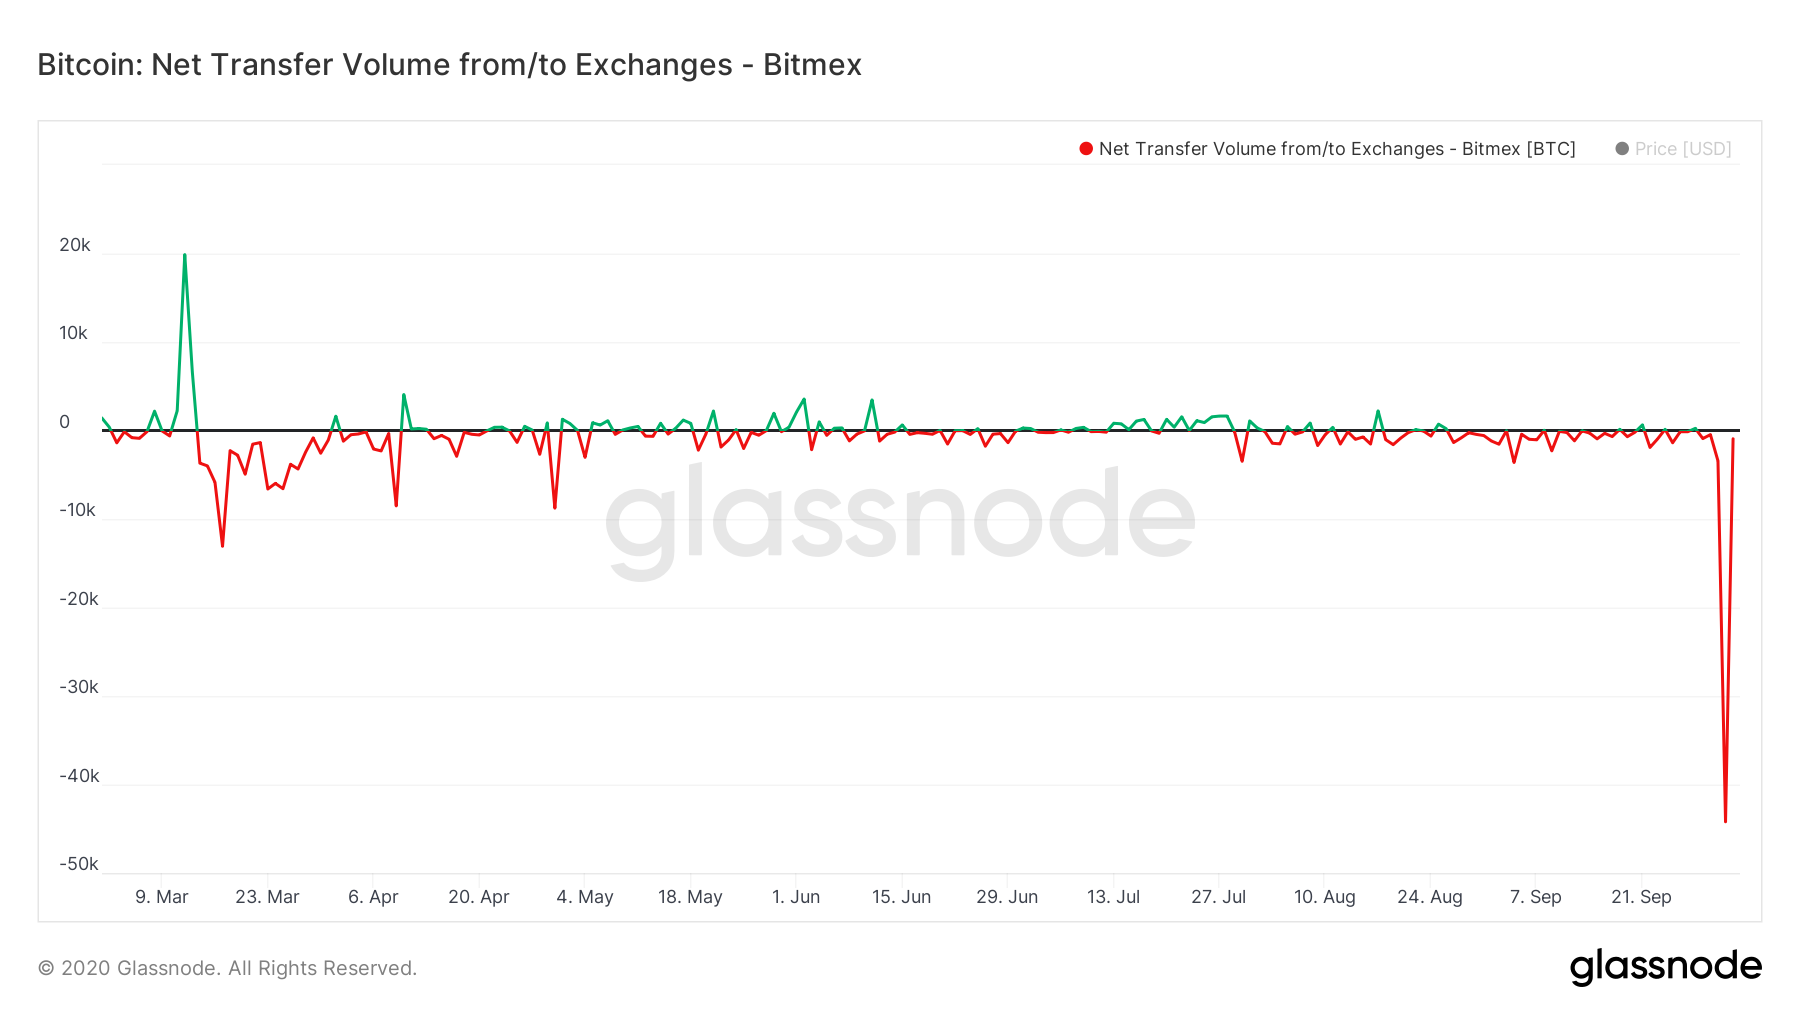Select the green 20k peak in March

pyautogui.click(x=184, y=256)
